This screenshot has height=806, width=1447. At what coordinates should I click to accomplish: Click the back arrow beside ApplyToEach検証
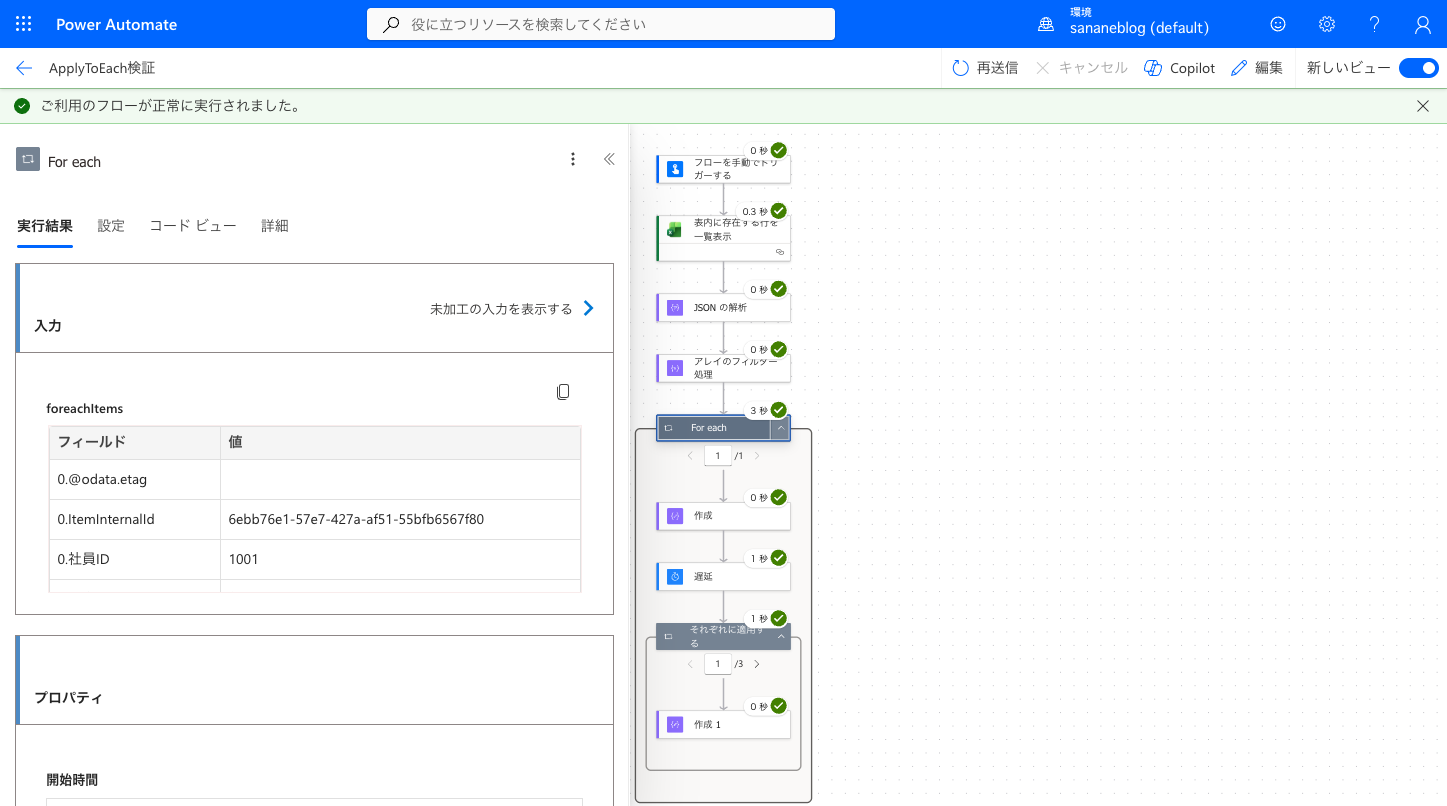tap(24, 68)
